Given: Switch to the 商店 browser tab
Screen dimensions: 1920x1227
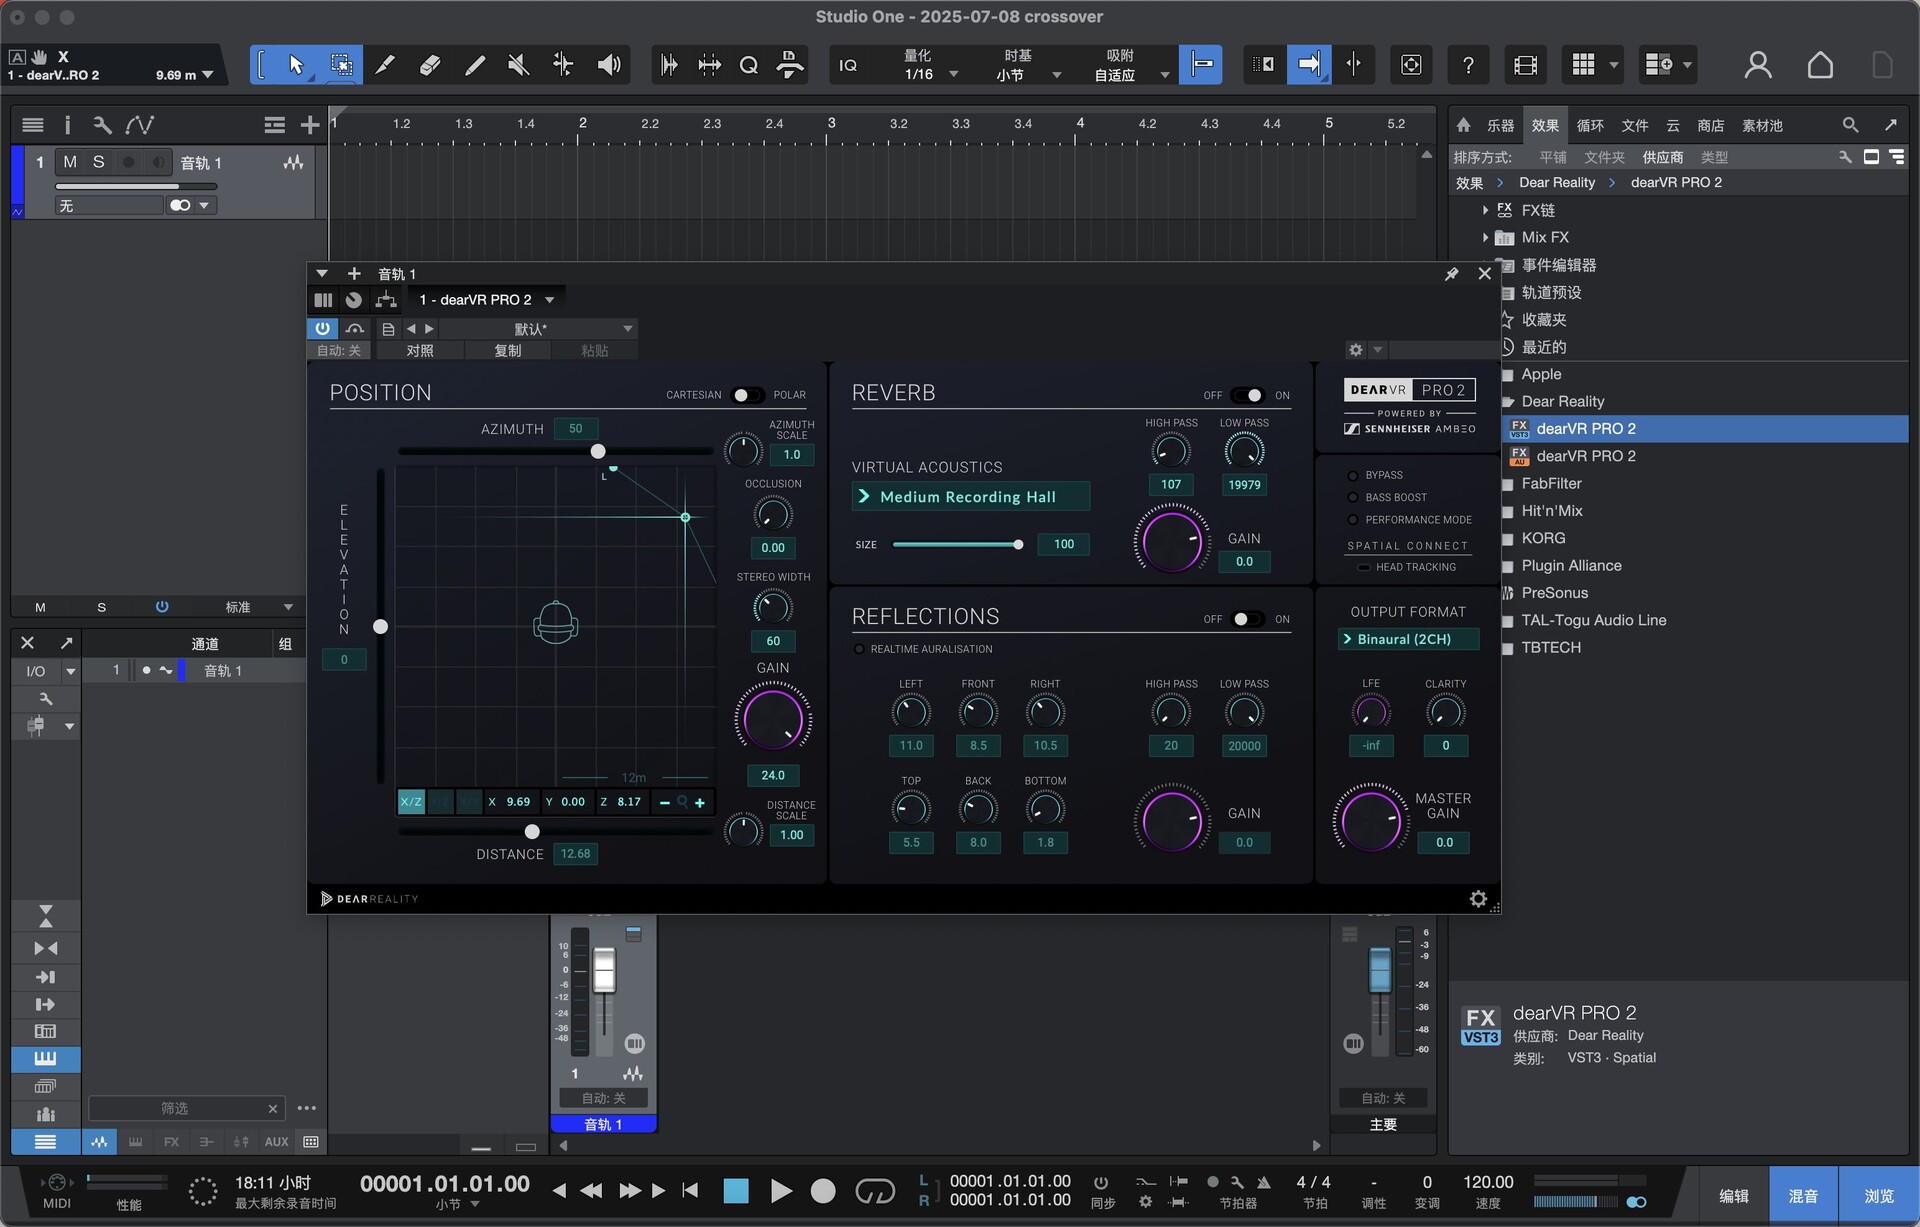Looking at the screenshot, I should tap(1711, 126).
